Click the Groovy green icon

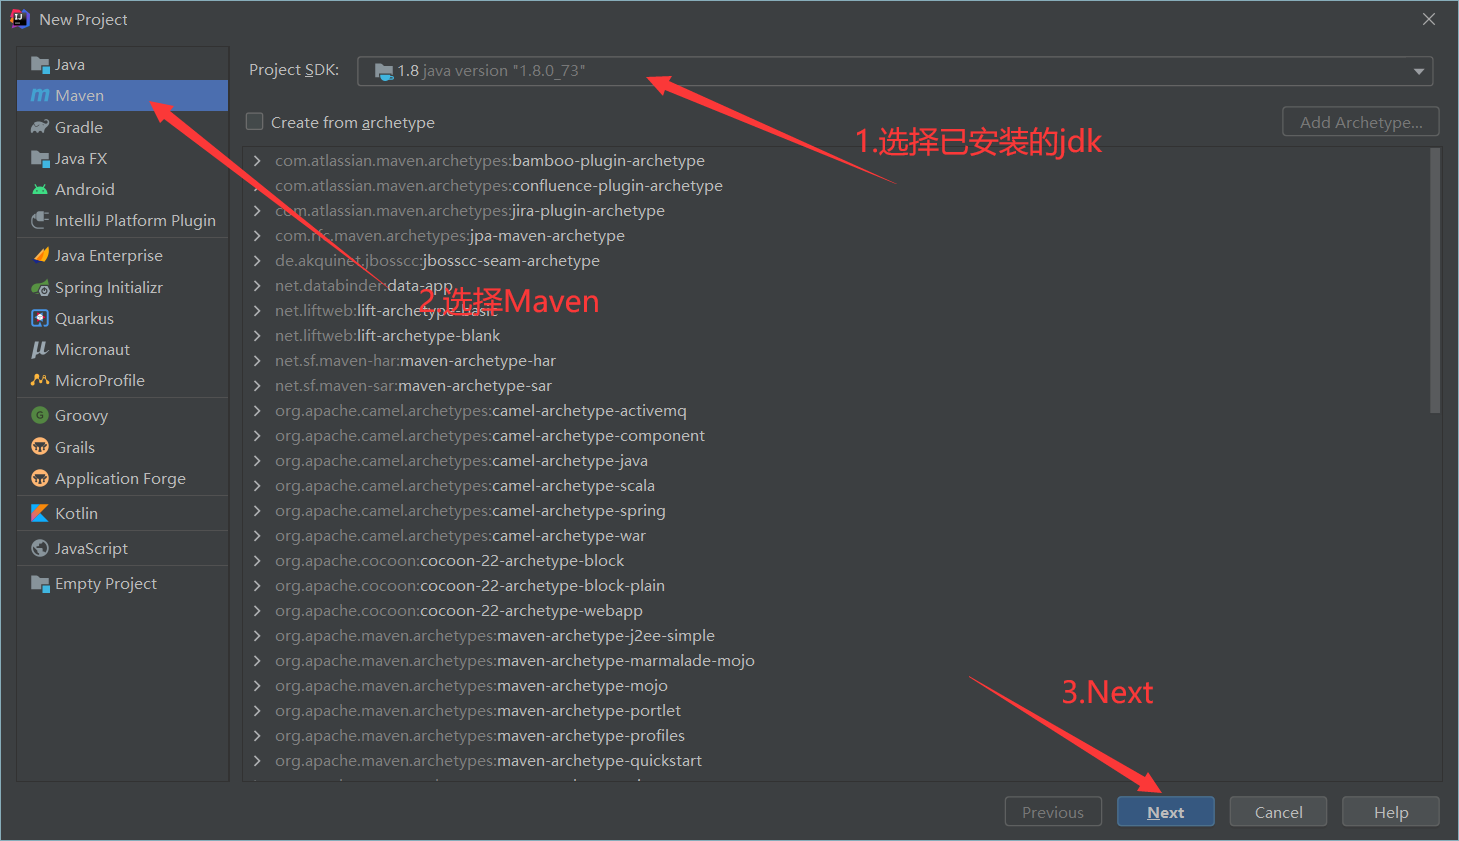tap(40, 415)
